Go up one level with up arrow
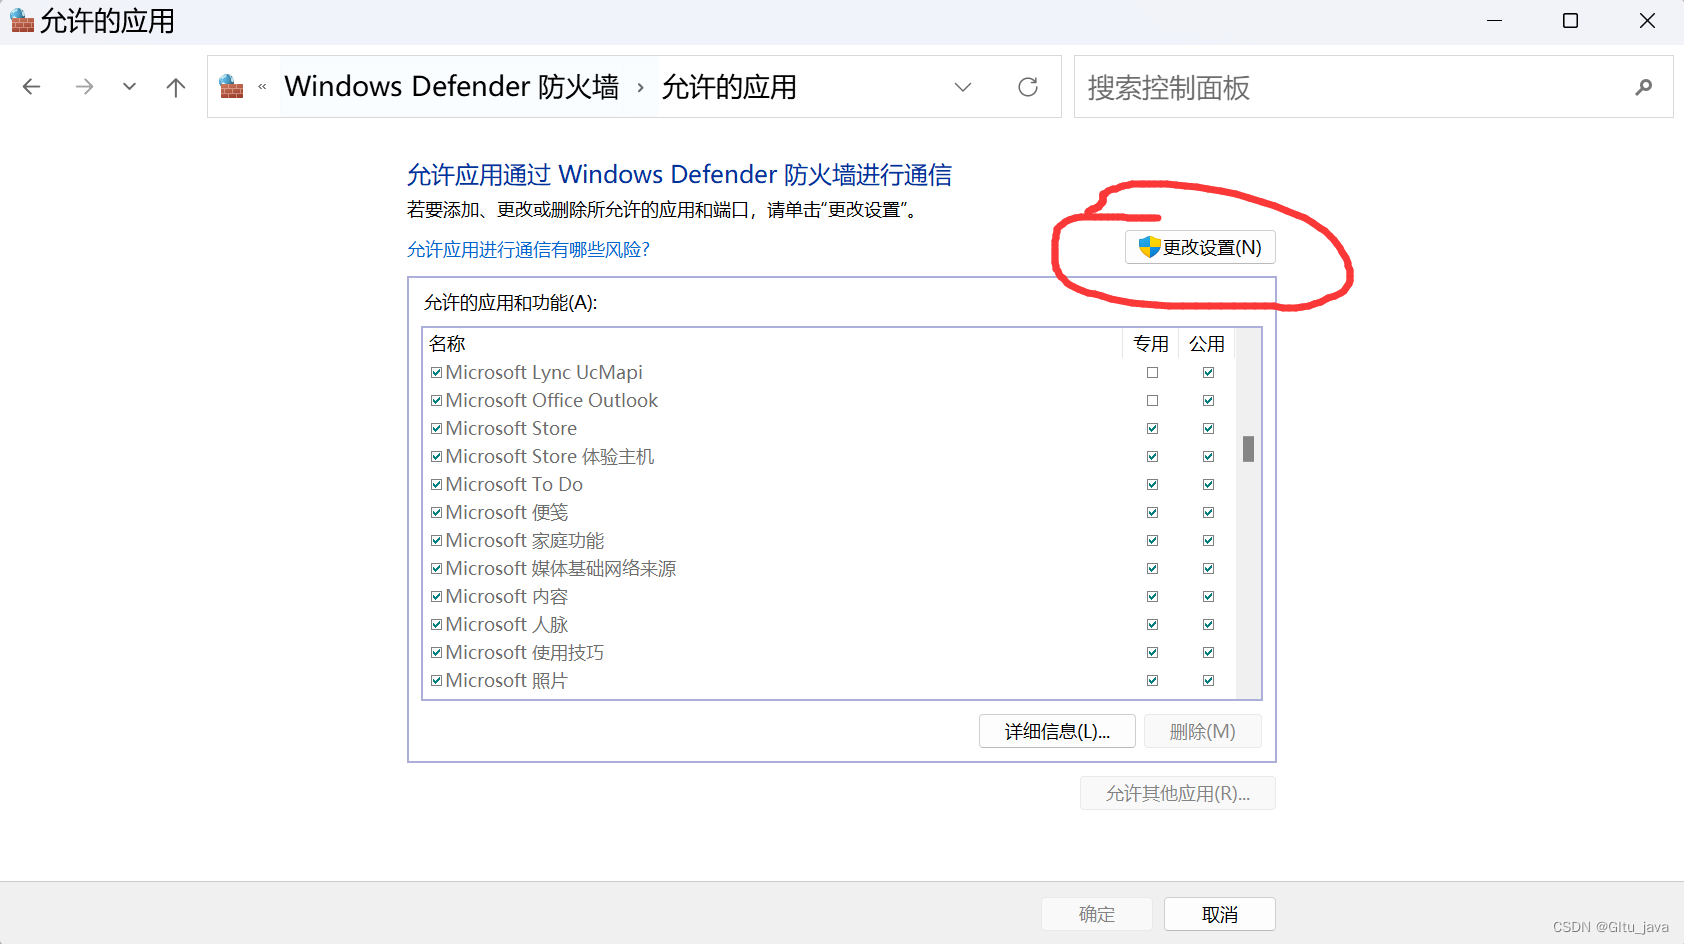The width and height of the screenshot is (1684, 944). pos(176,87)
